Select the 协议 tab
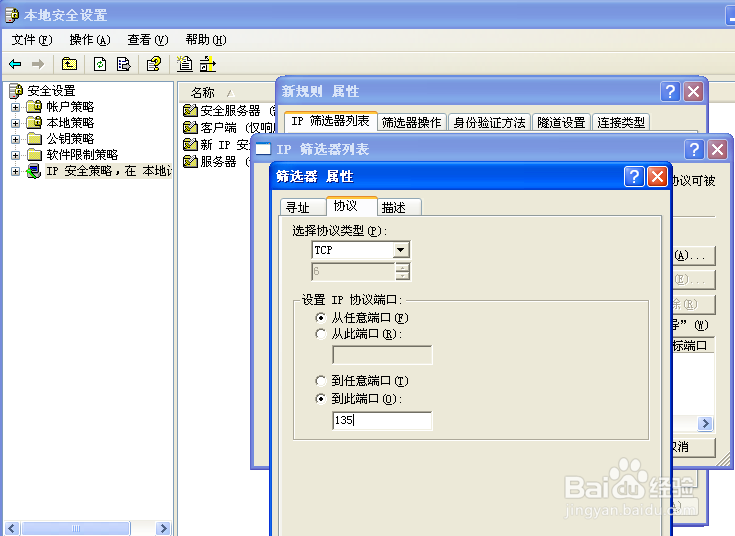The width and height of the screenshot is (735, 536). coord(352,206)
